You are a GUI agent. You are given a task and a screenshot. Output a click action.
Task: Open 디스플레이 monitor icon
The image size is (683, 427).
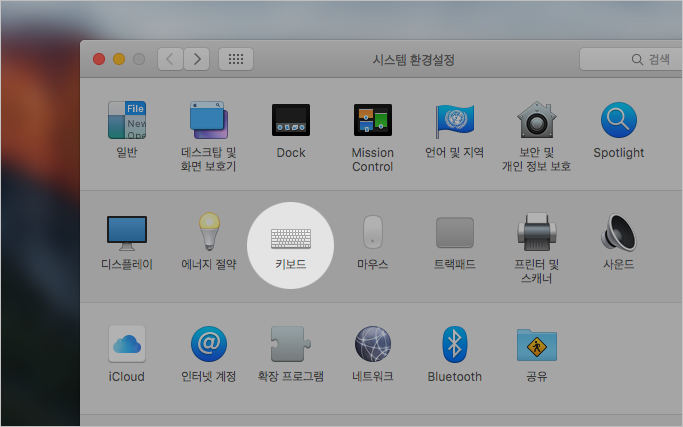point(127,233)
